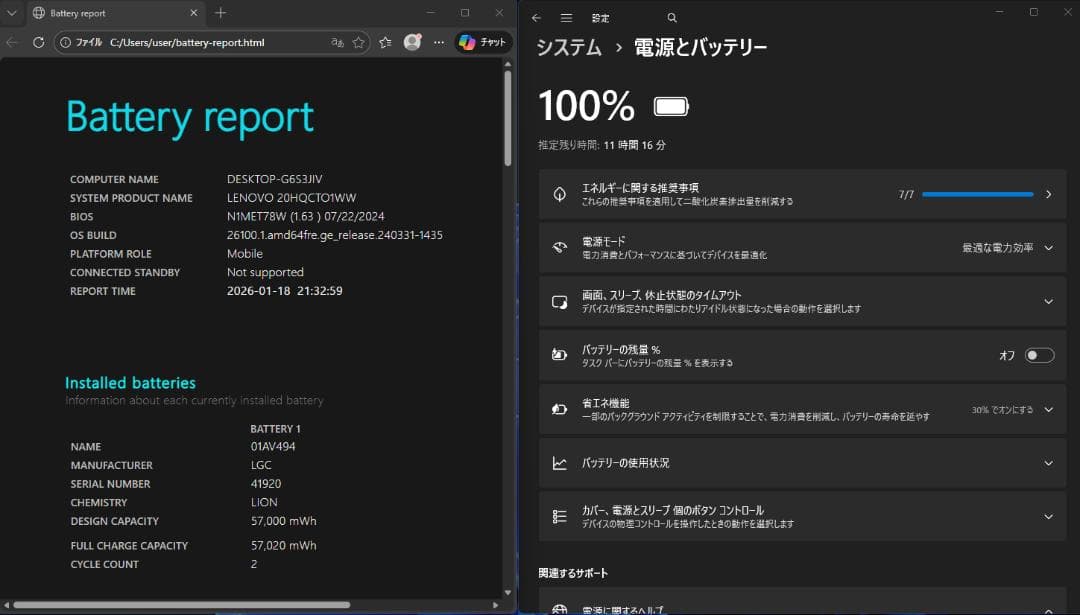Click the エネルギーに関する推奨事項 recommendation icon

point(560,194)
